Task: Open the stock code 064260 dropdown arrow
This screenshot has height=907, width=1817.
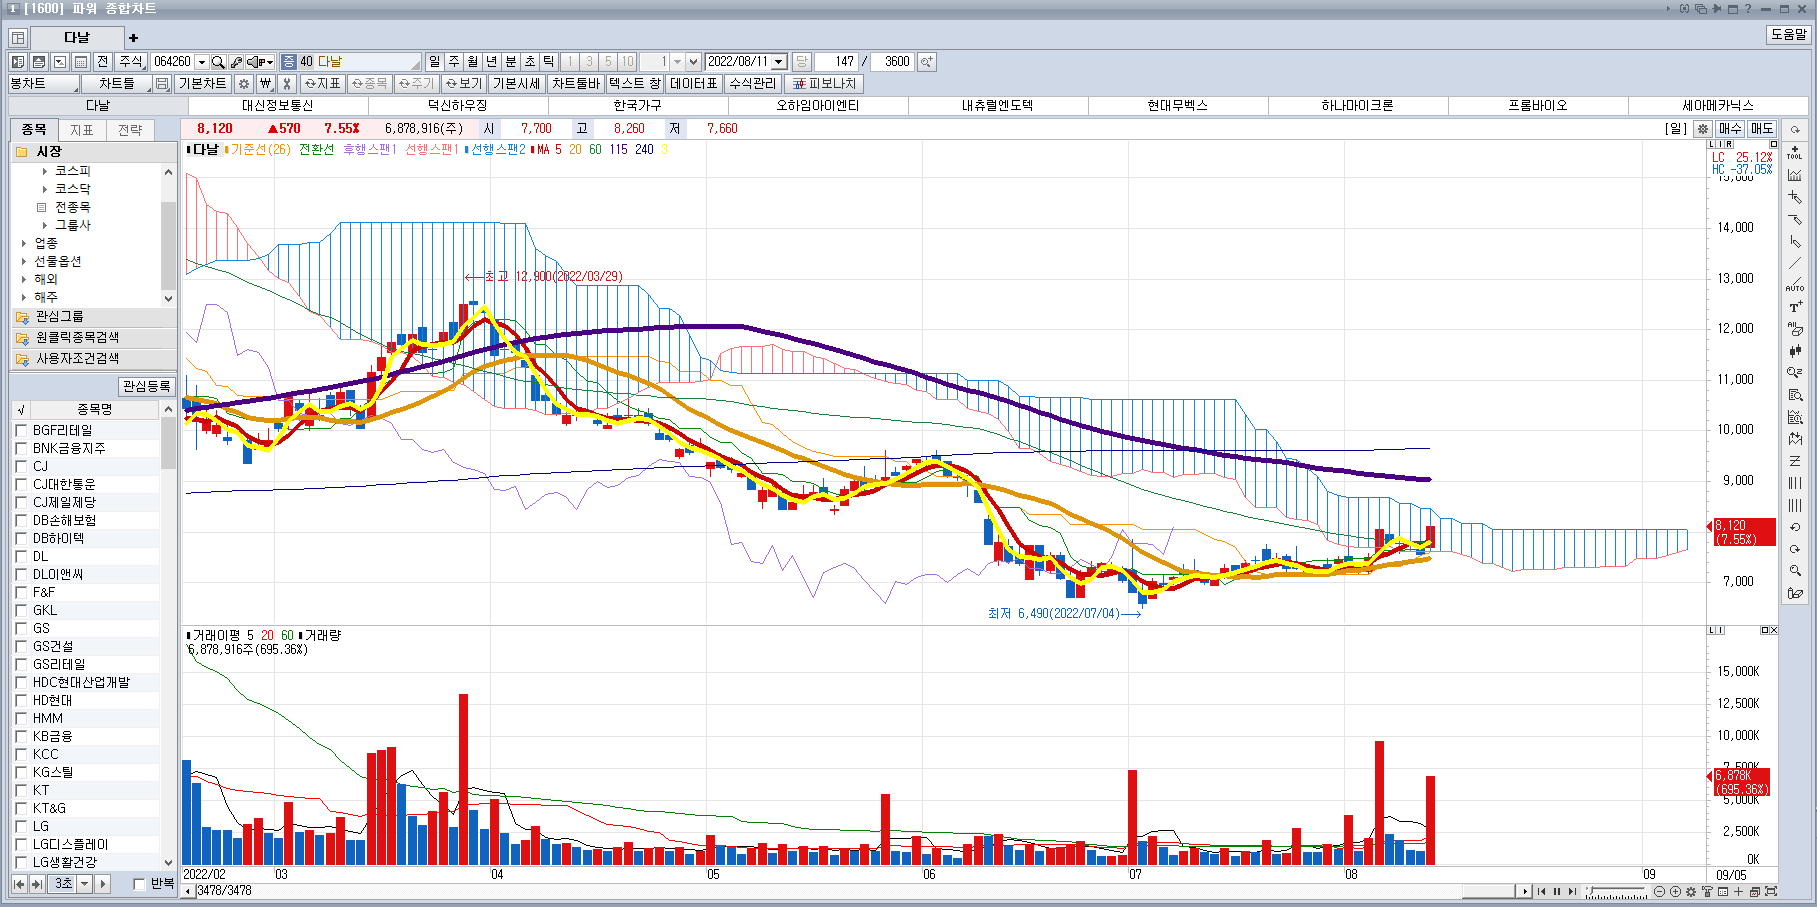Action: (202, 62)
